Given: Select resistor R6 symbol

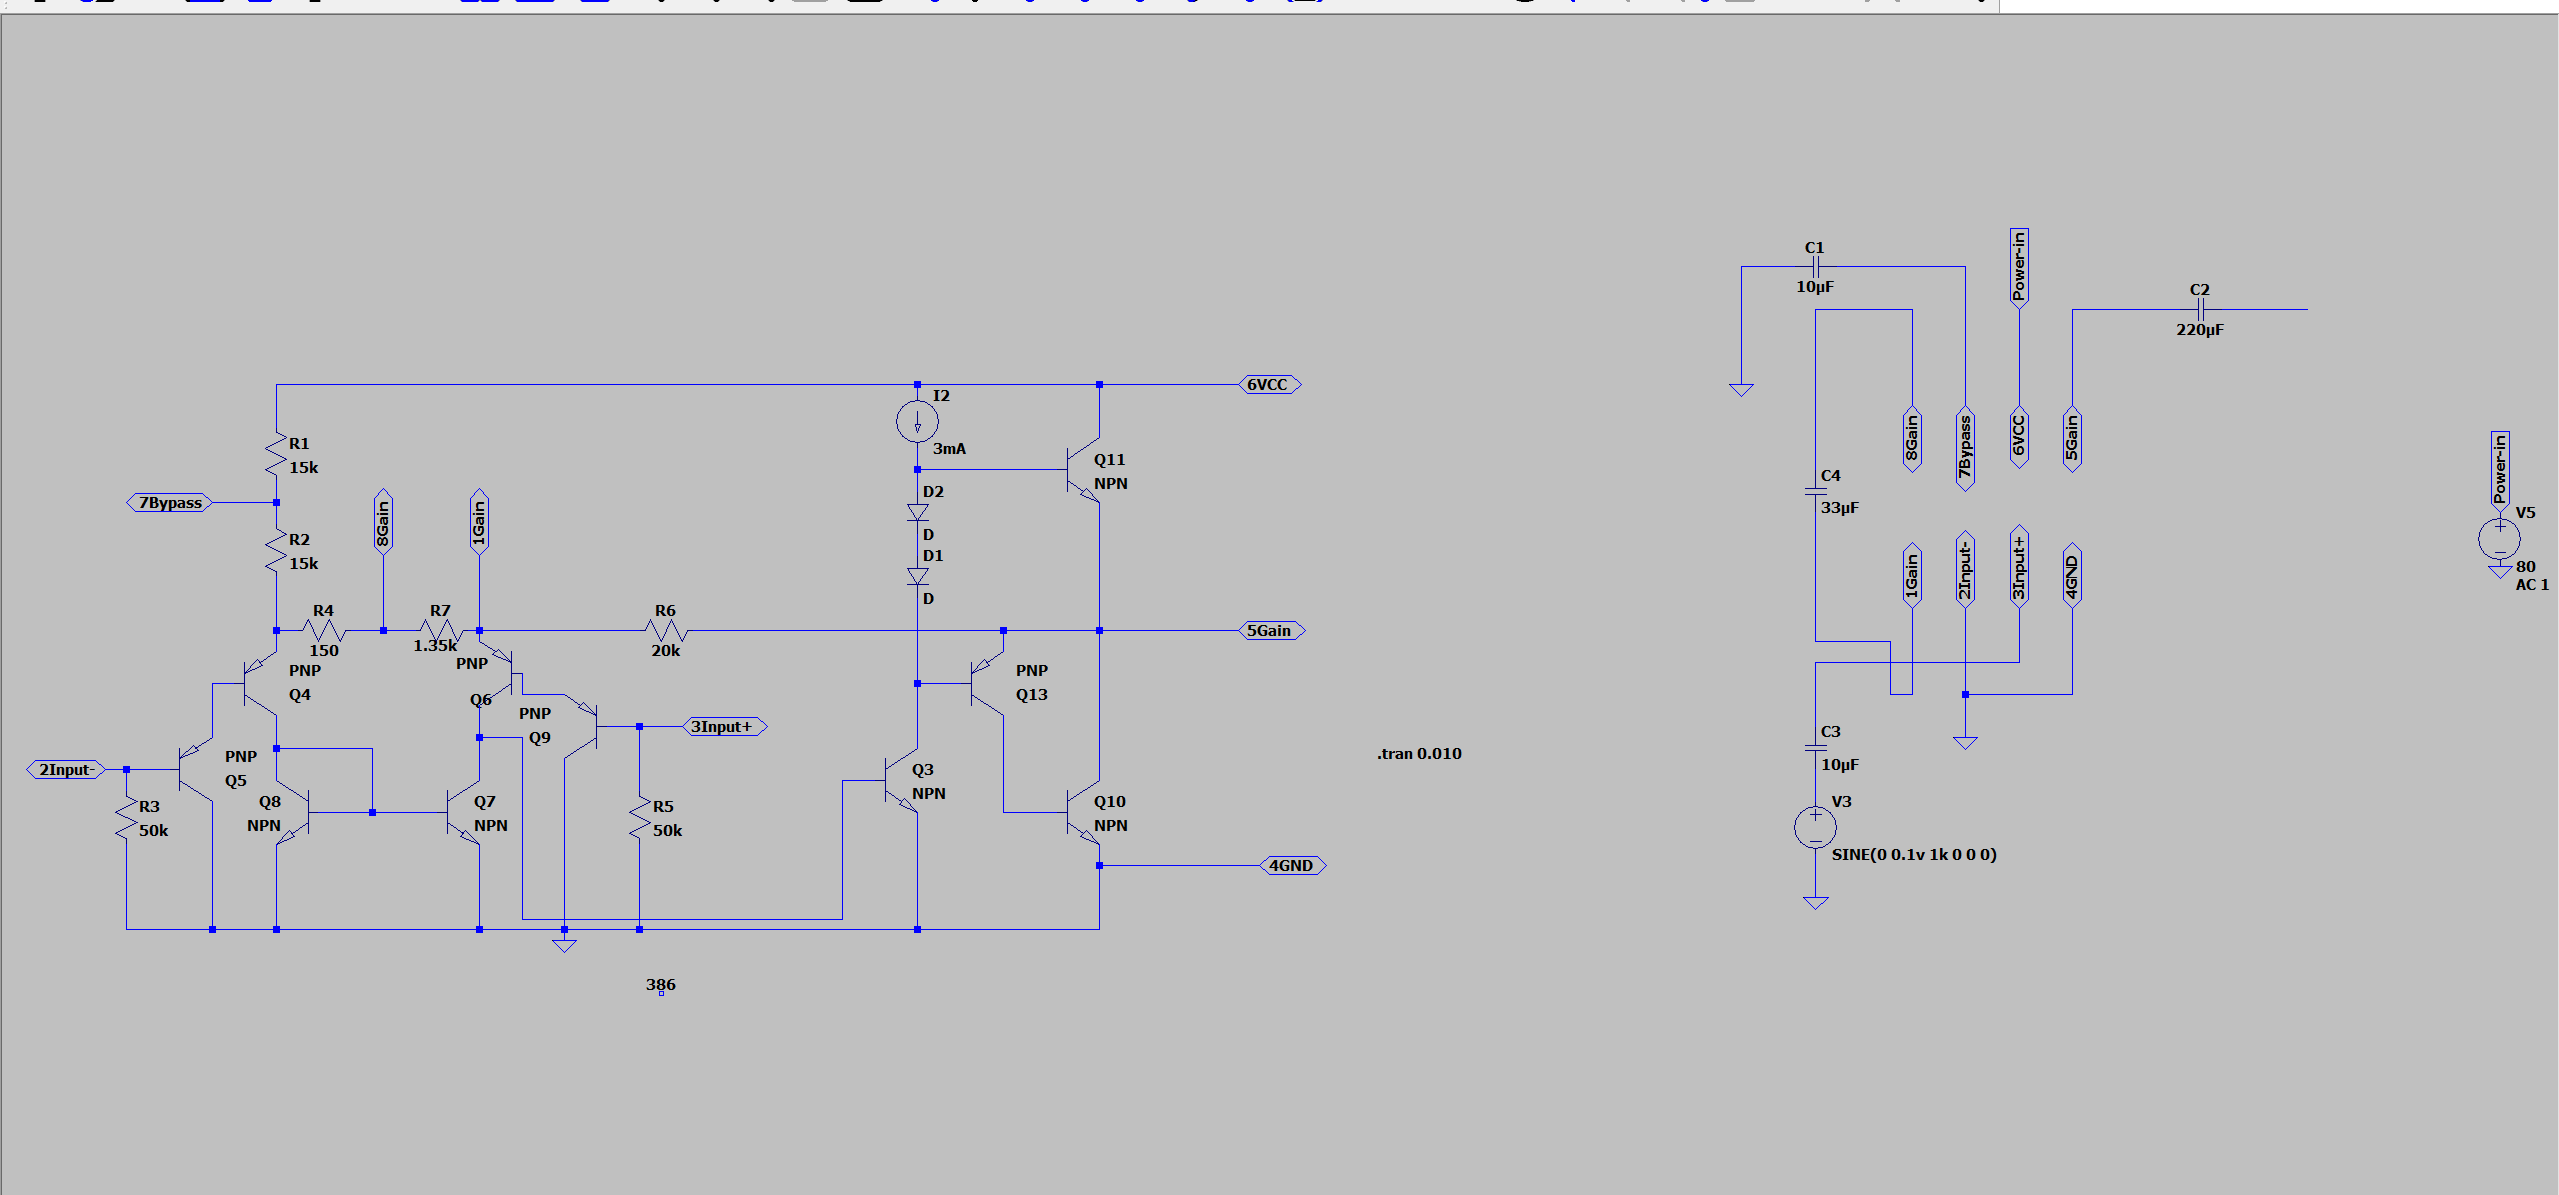Looking at the screenshot, I should [666, 631].
